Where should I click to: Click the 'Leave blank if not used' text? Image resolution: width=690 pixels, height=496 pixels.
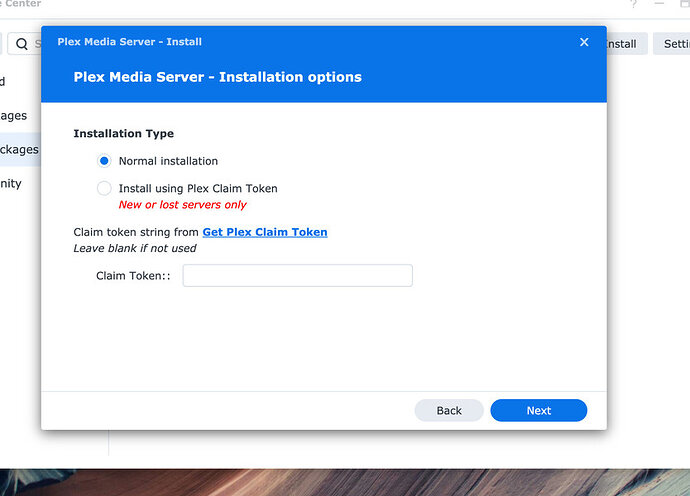[135, 248]
